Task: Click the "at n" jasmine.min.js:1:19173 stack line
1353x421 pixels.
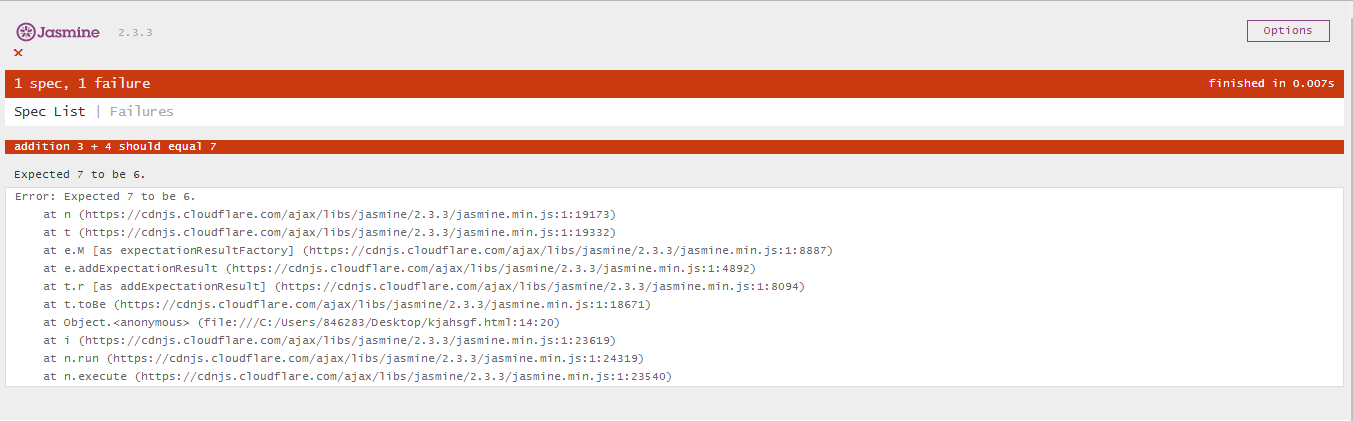Action: coord(329,214)
